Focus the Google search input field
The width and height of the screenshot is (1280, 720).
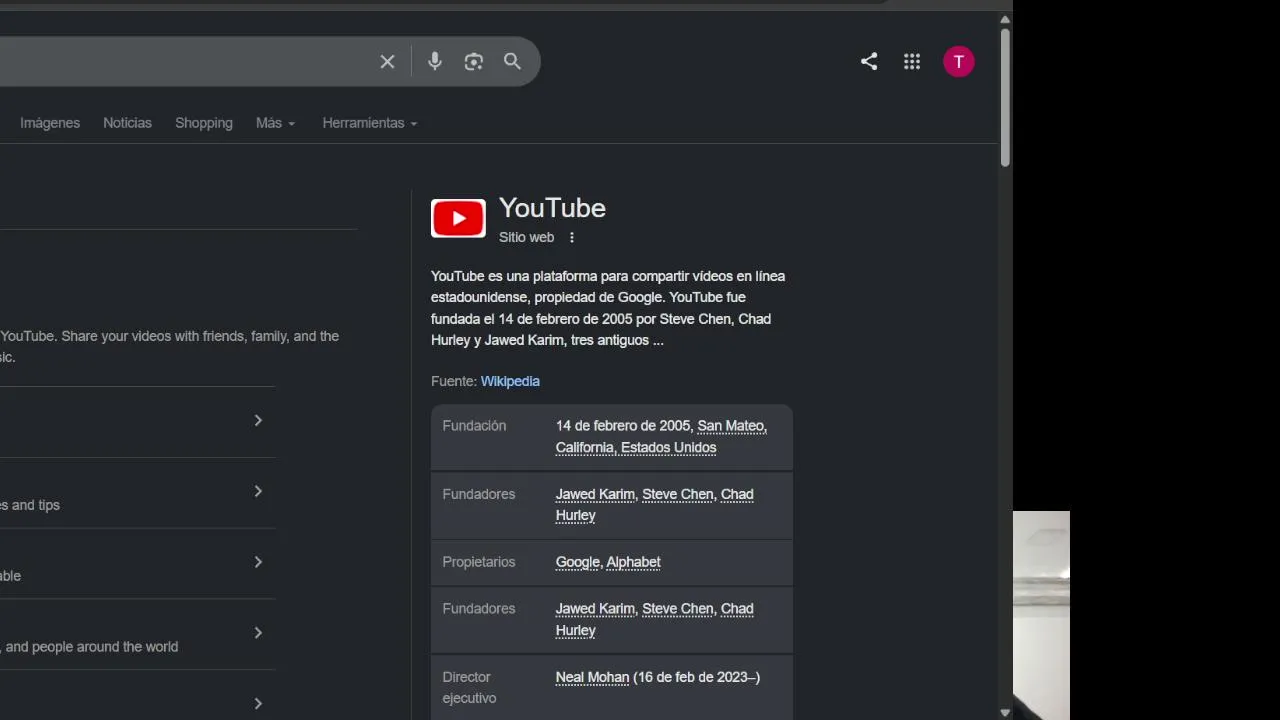click(x=185, y=62)
